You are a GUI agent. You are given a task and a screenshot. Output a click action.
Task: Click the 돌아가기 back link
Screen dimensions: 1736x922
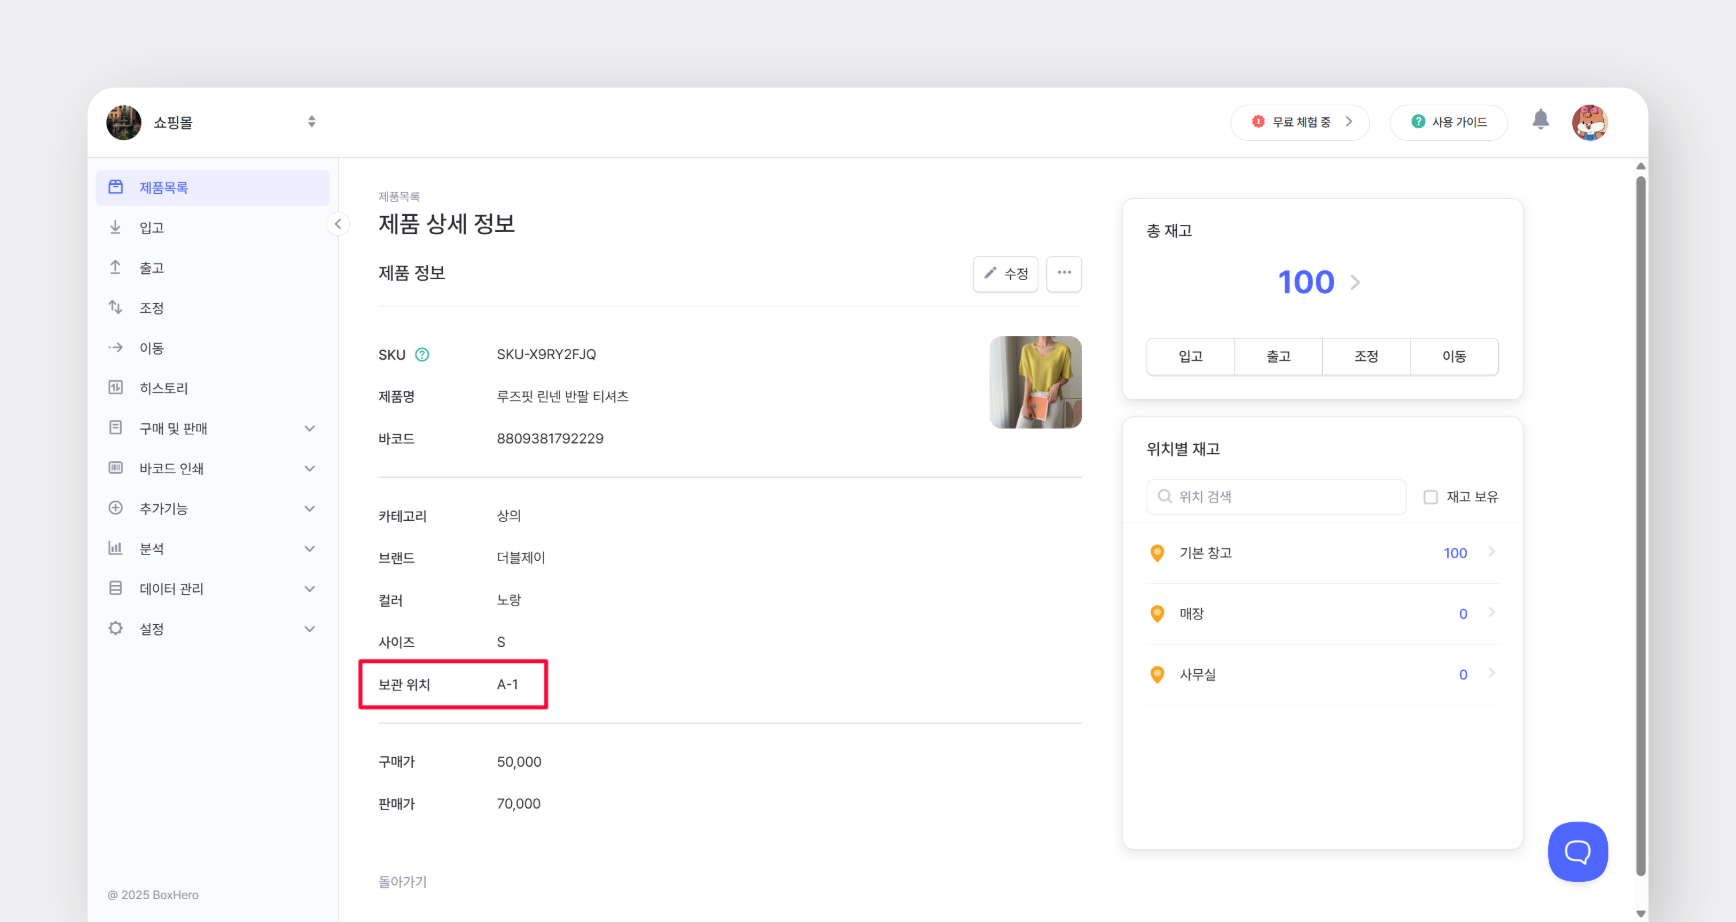402,881
